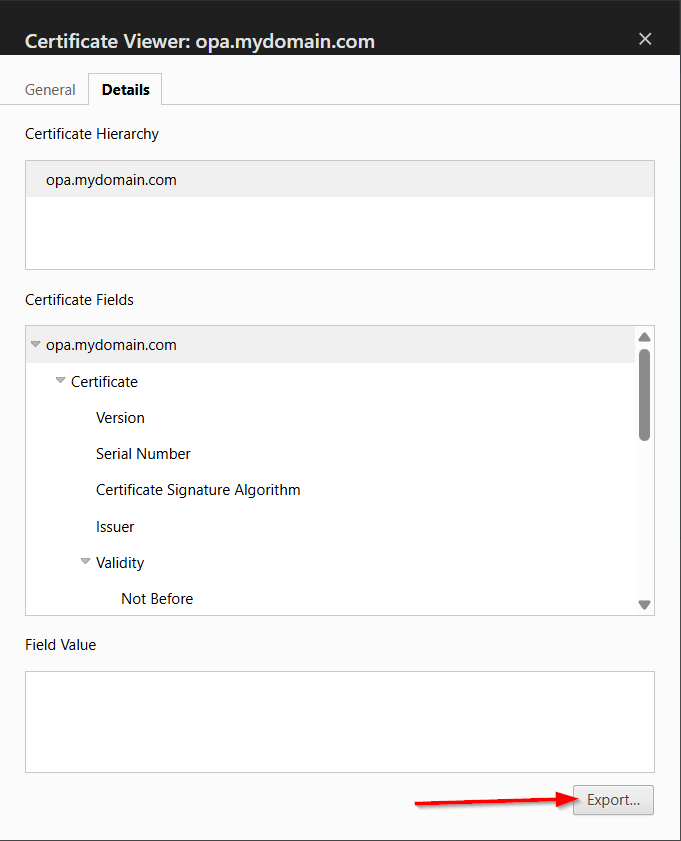Select the Details tab
681x841 pixels.
click(x=125, y=89)
